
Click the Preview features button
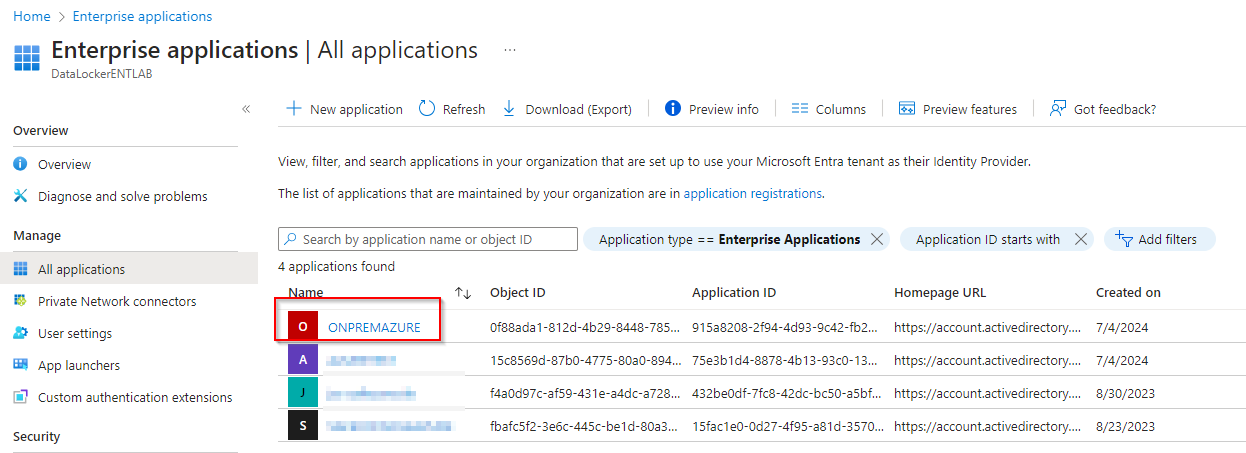pyautogui.click(x=958, y=109)
